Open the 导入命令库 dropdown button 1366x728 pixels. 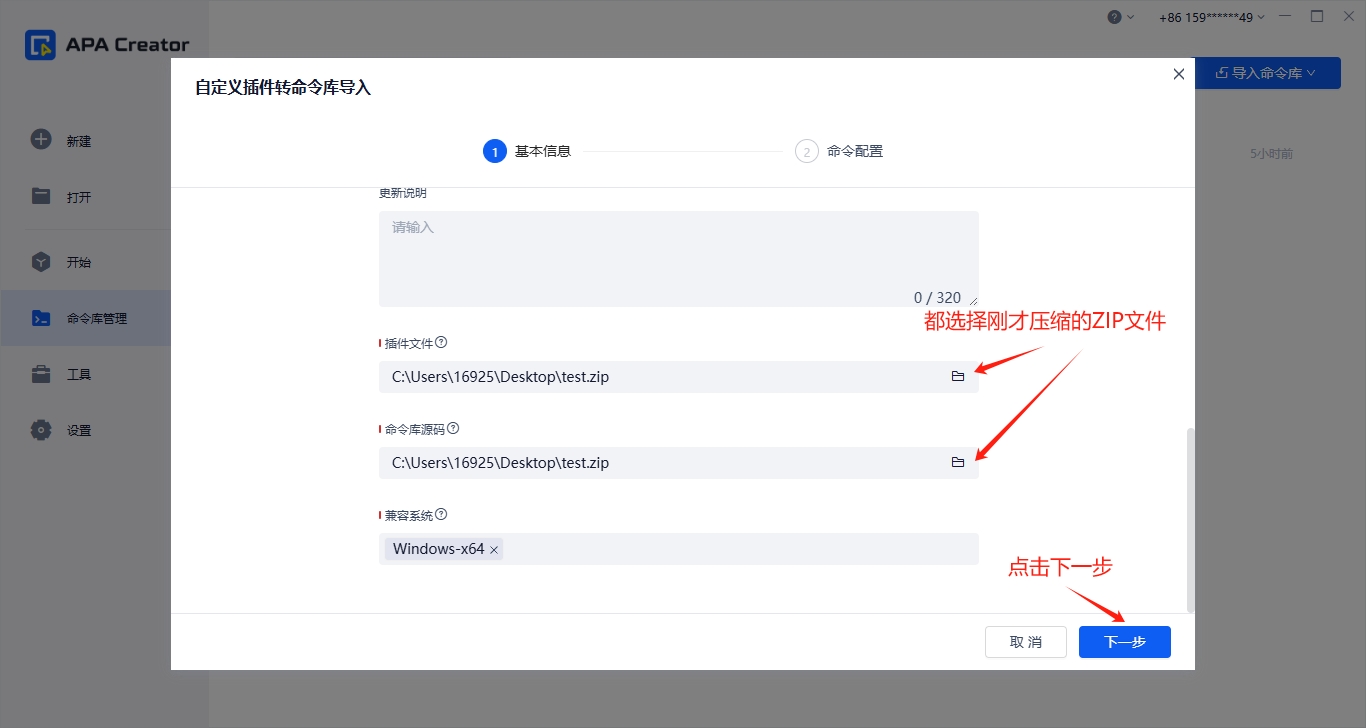click(x=1268, y=73)
